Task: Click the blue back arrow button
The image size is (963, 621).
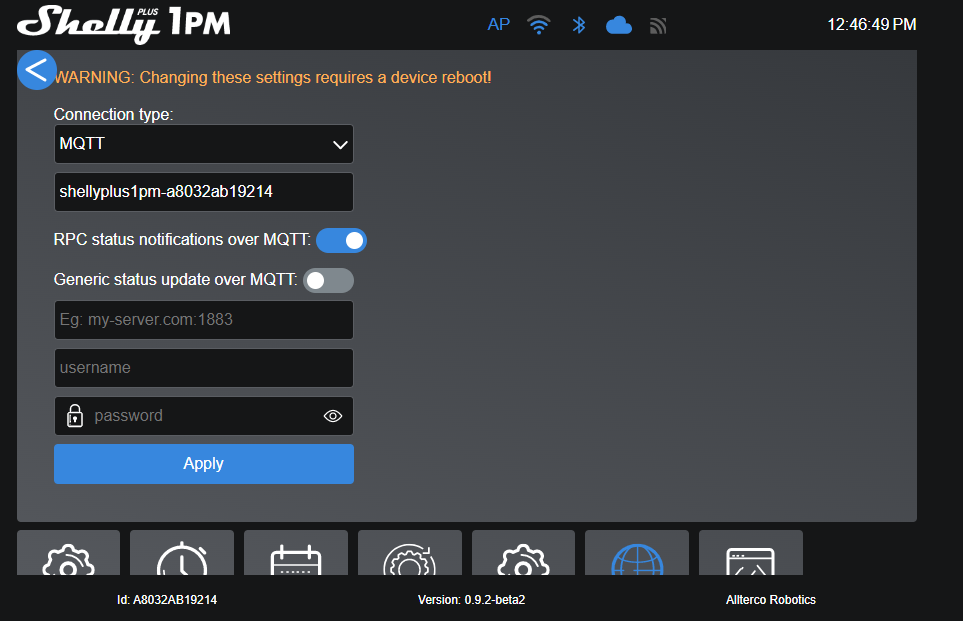Action: tap(37, 70)
